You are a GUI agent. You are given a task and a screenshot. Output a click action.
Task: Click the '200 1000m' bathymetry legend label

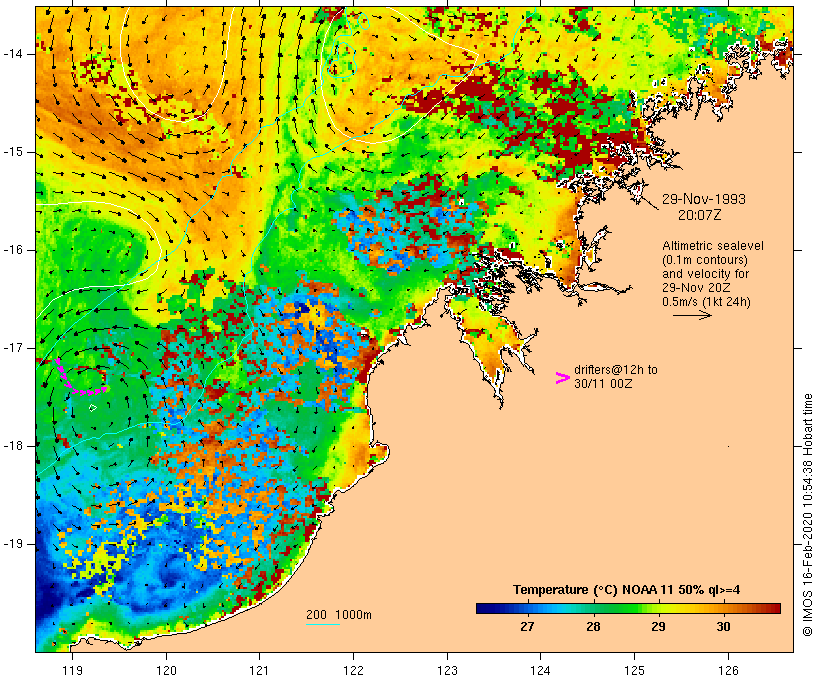339,615
